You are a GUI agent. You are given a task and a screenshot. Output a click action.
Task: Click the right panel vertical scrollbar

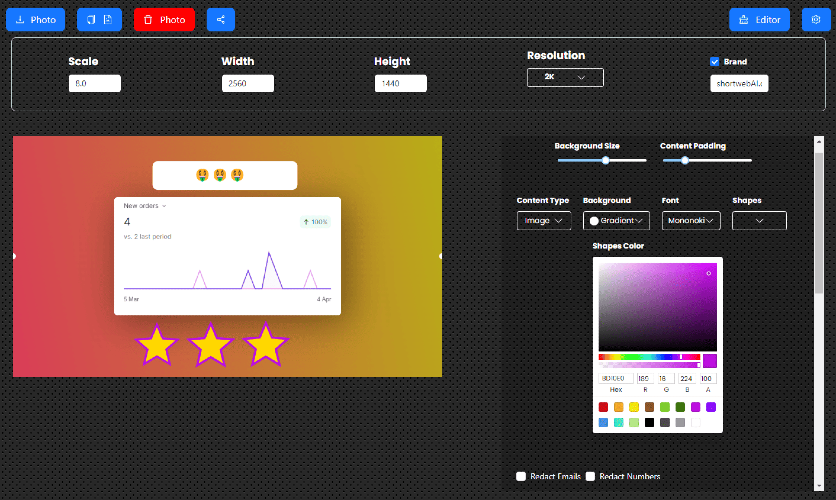819,221
